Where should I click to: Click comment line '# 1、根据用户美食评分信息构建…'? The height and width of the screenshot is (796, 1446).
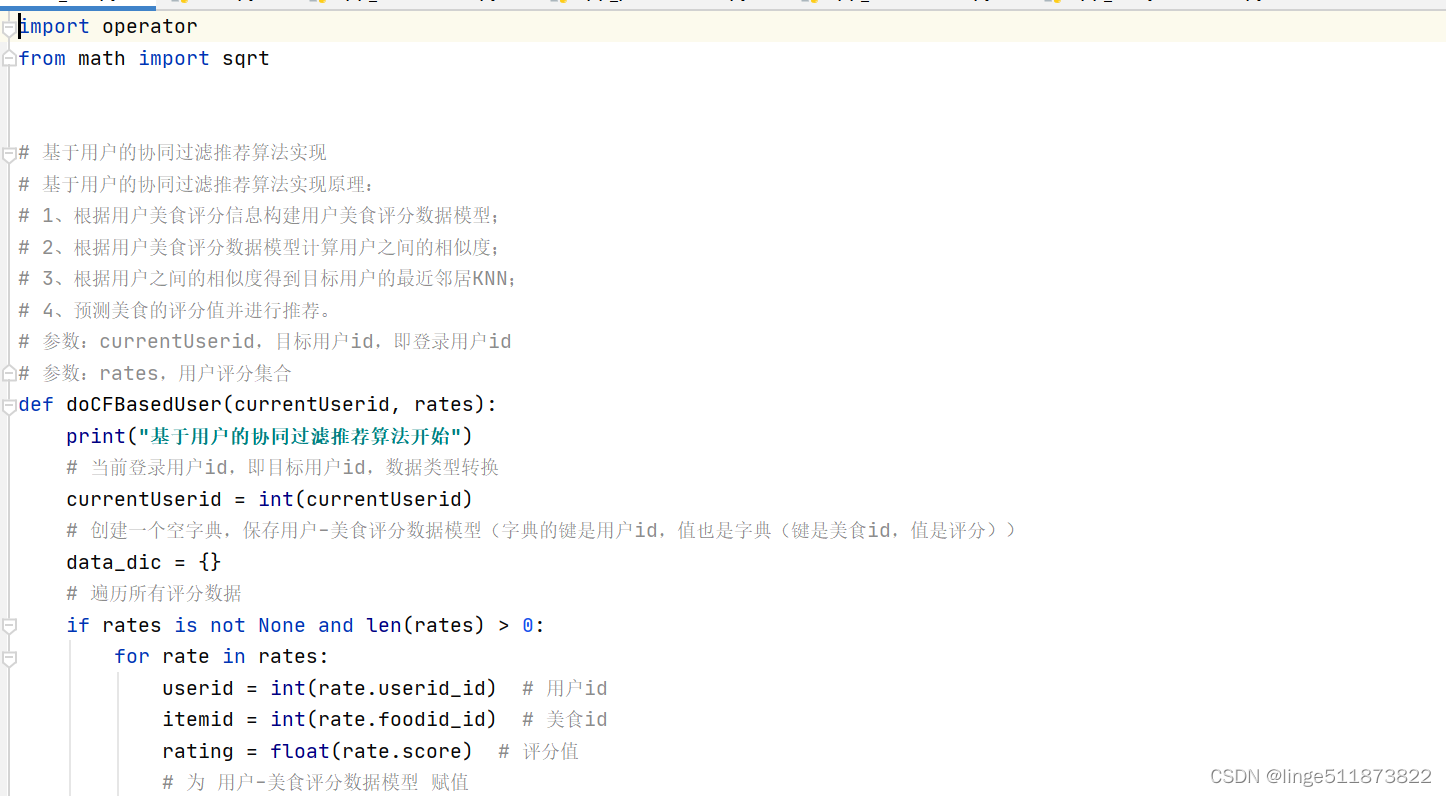click(259, 216)
